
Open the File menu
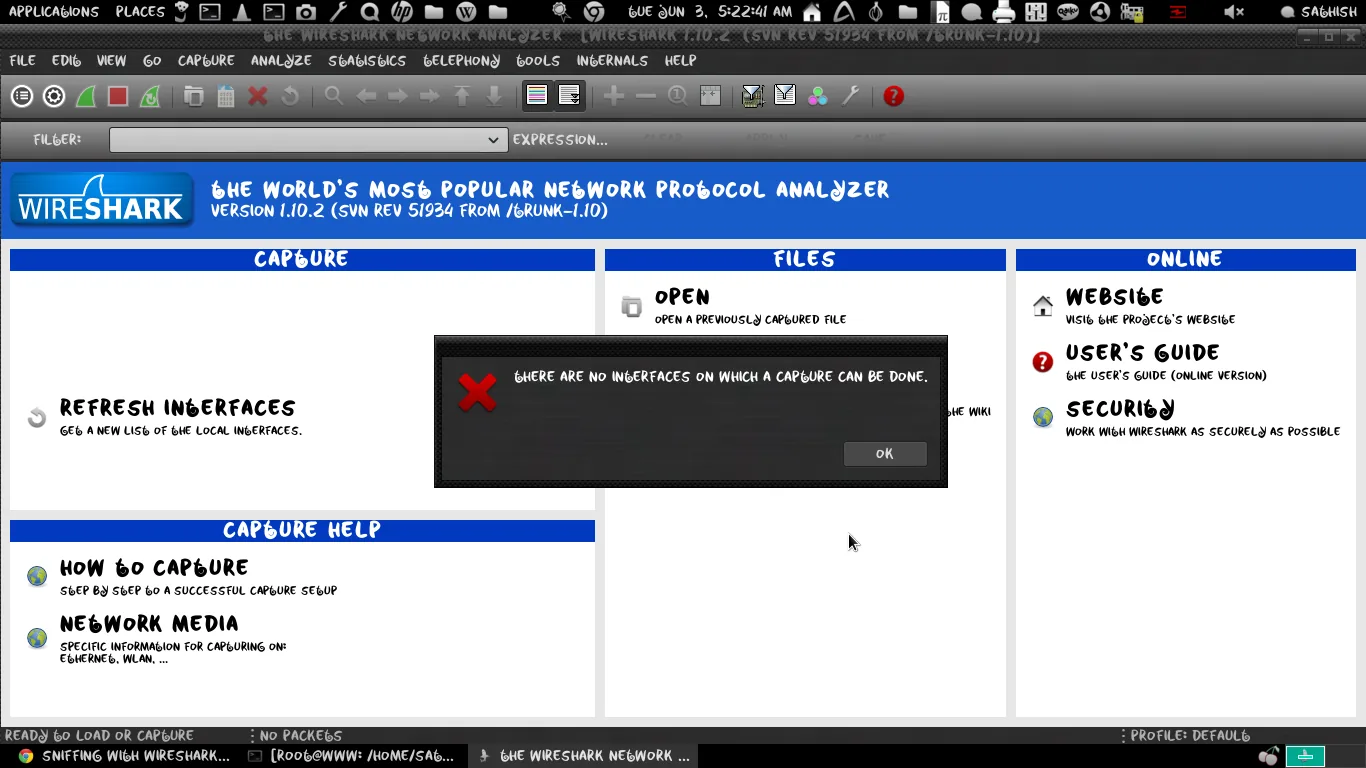point(22,61)
